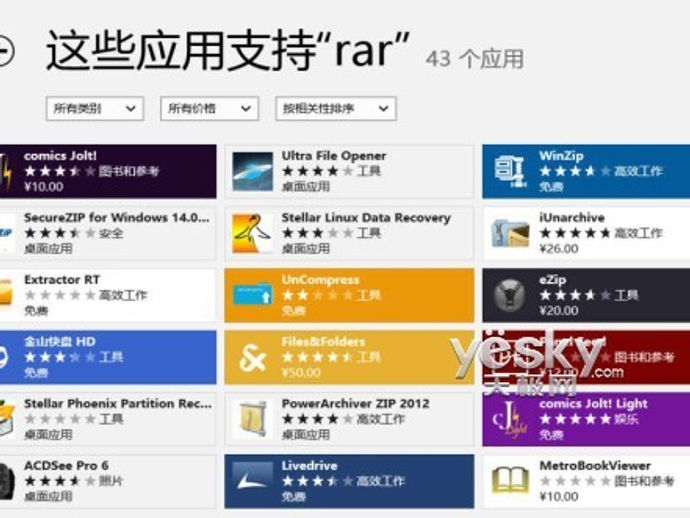Screen dimensions: 690x518
Task: Open the Ultra File Opener title
Action: click(x=334, y=156)
